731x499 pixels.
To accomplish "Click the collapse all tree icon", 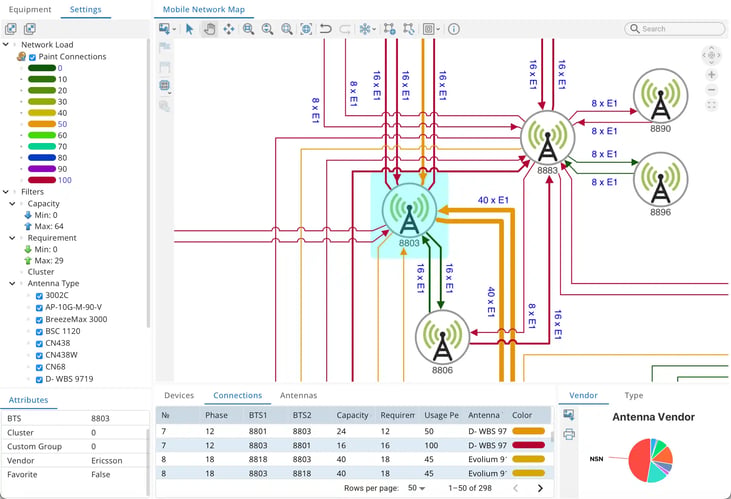I will tap(30, 29).
